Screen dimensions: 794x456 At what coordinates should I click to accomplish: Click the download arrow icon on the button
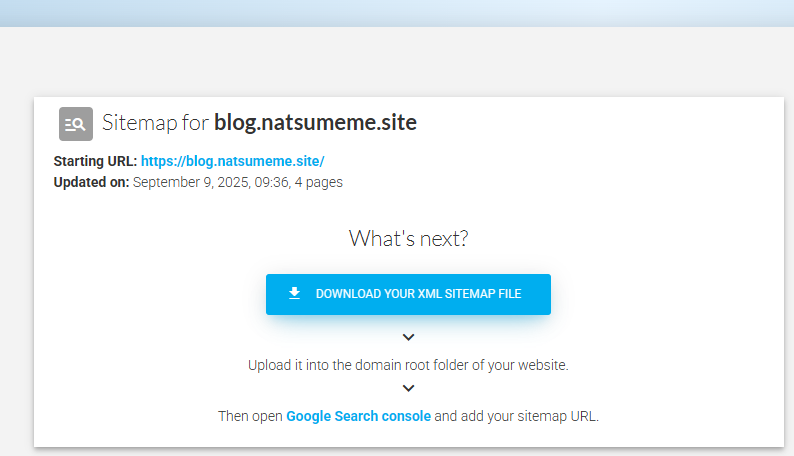(x=294, y=293)
